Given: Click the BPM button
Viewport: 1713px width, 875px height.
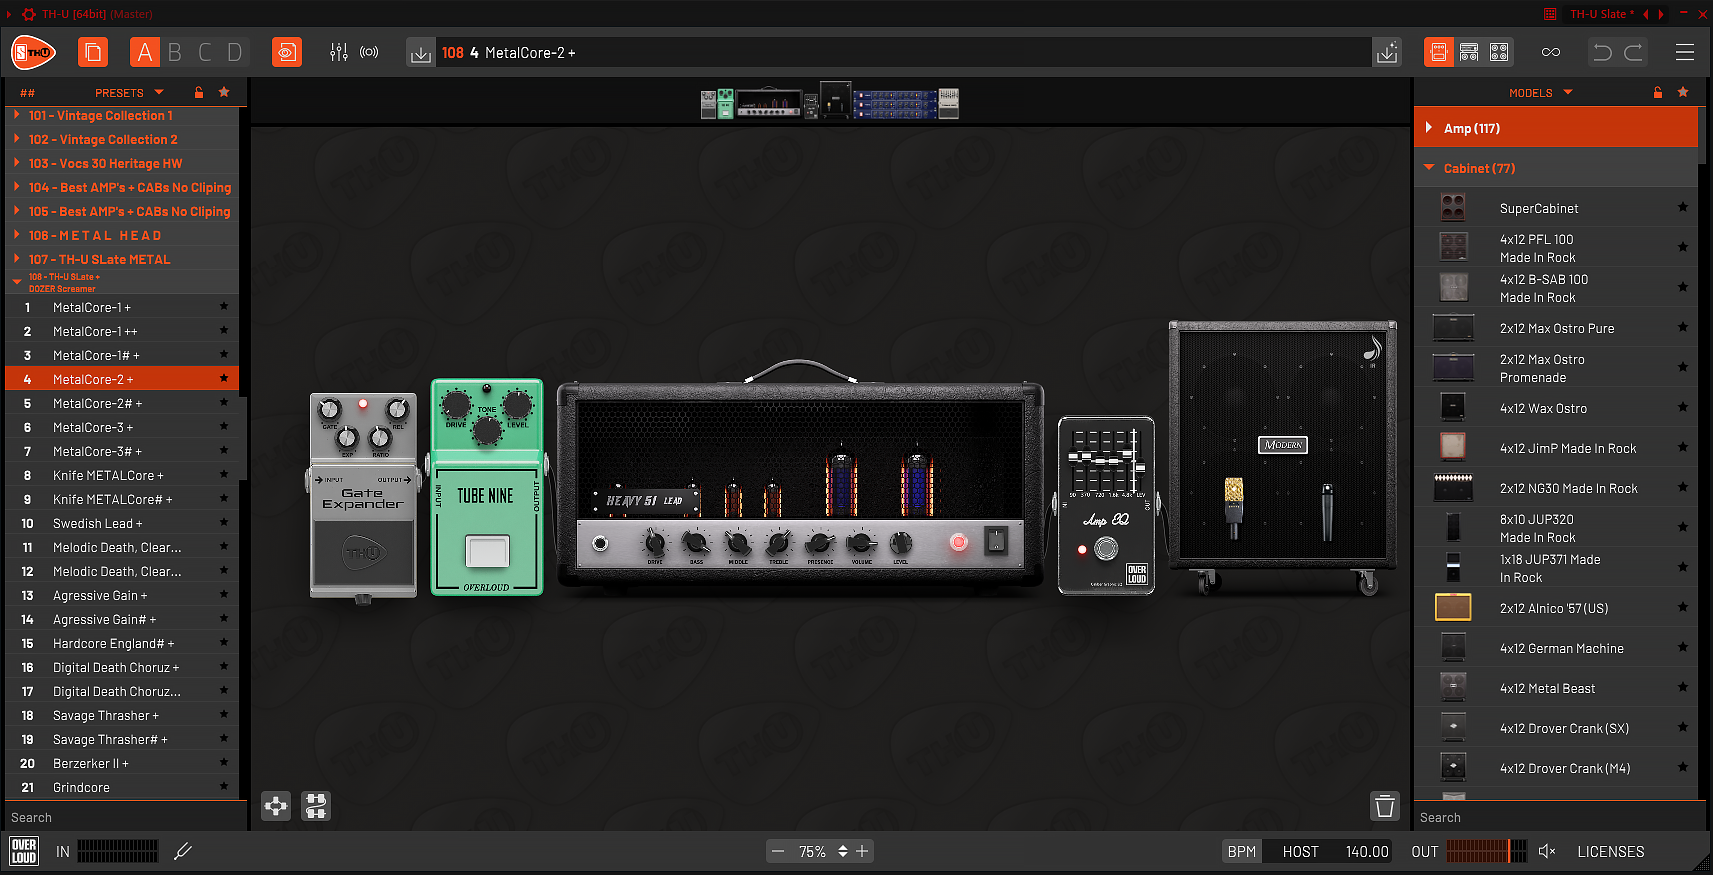Looking at the screenshot, I should pyautogui.click(x=1241, y=851).
